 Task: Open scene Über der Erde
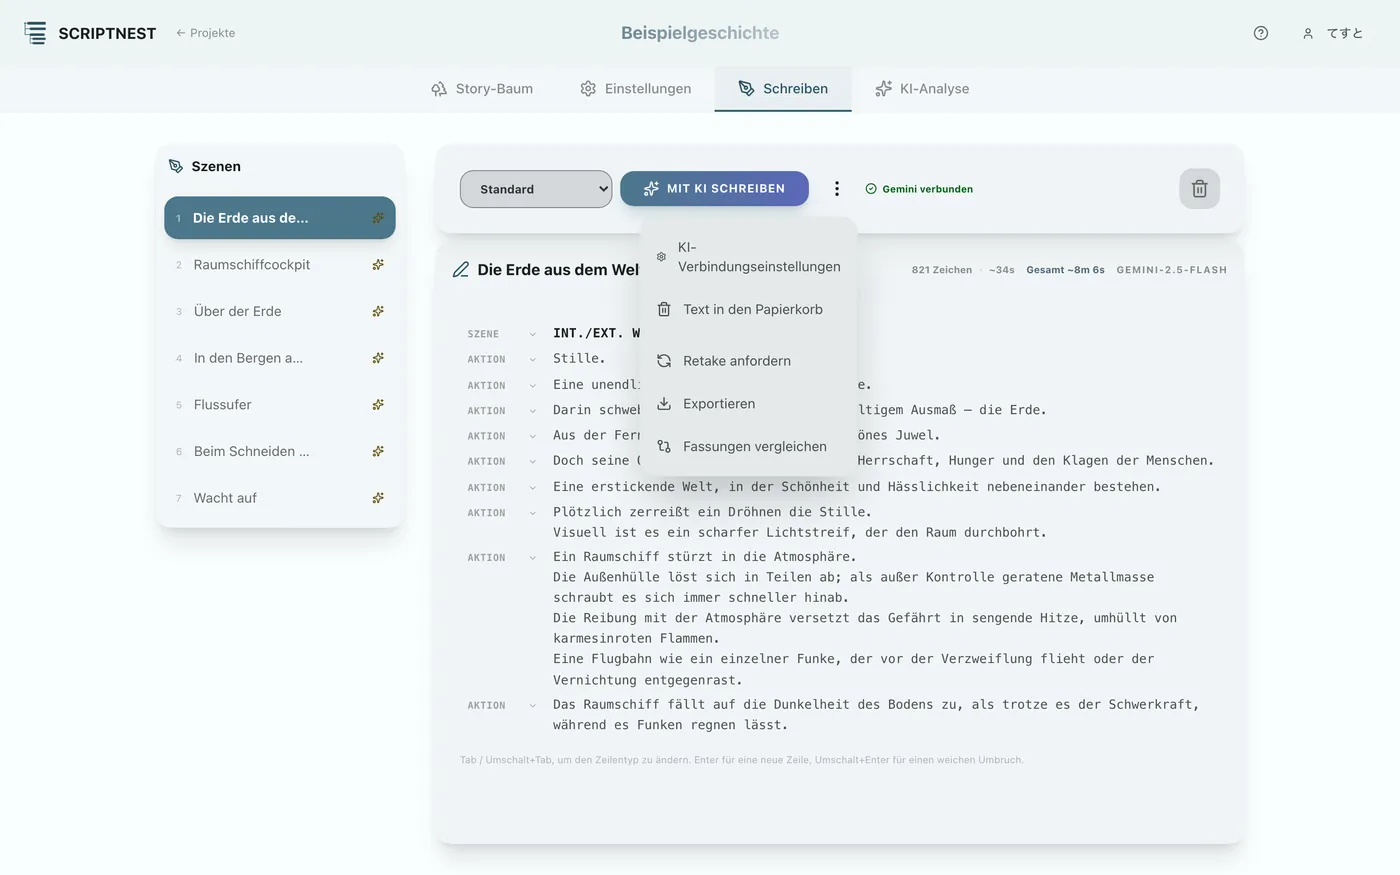point(280,311)
